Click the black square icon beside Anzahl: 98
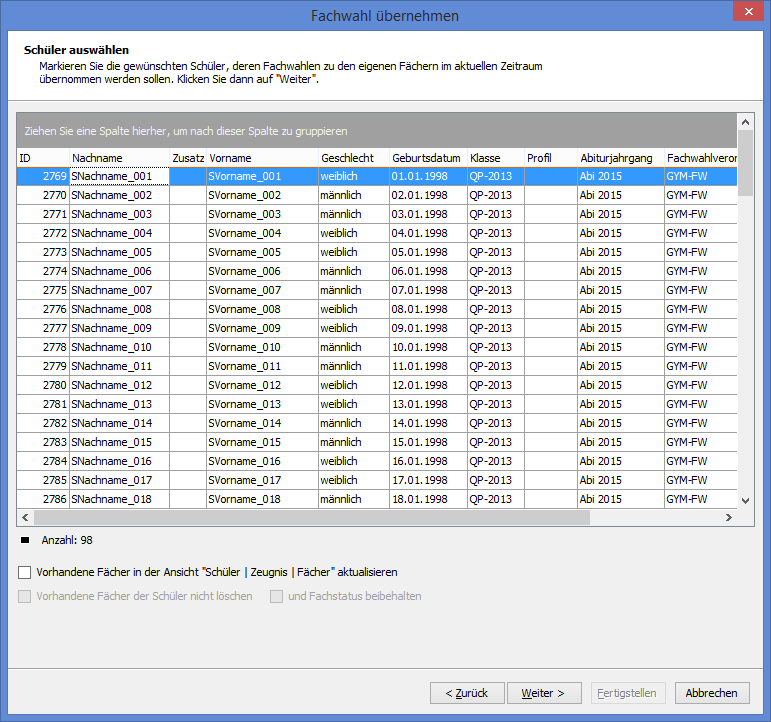771x722 pixels. point(25,540)
